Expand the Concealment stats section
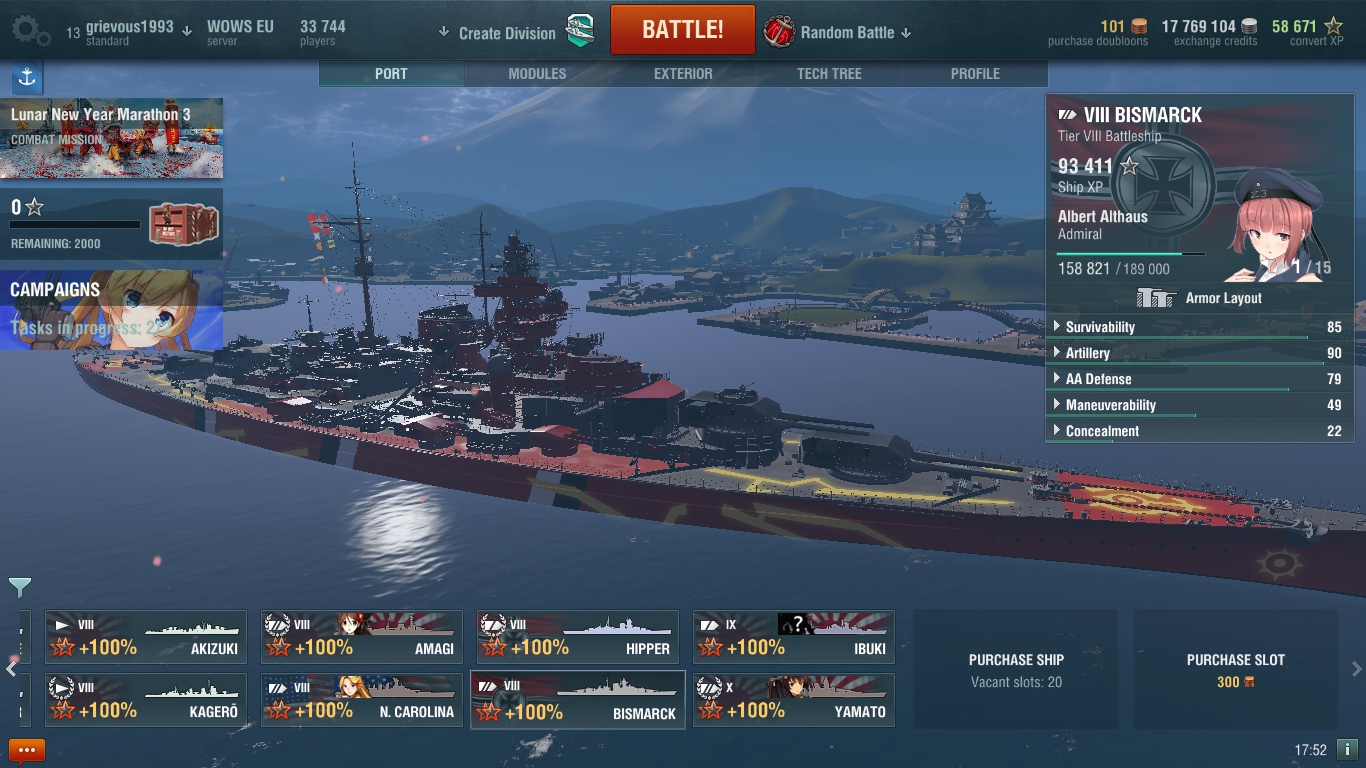Viewport: 1366px width, 768px height. tap(1198, 431)
